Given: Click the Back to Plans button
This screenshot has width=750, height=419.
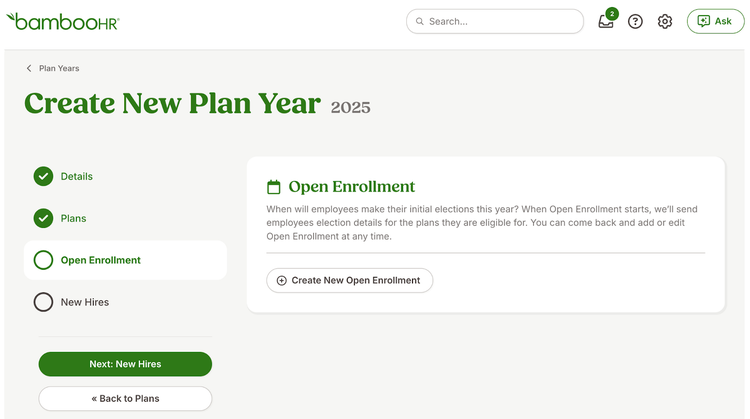Looking at the screenshot, I should pyautogui.click(x=125, y=398).
